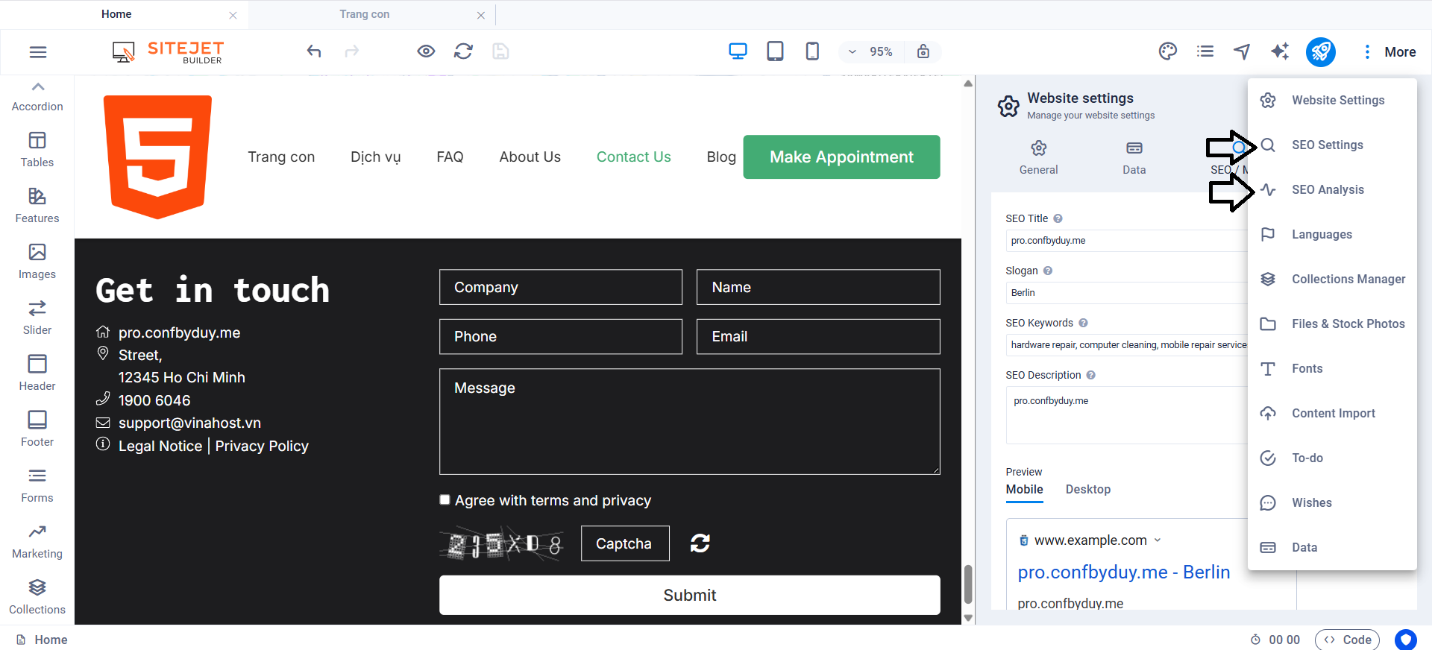Switch to mobile phone device view
The width and height of the screenshot is (1432, 650).
pos(812,52)
